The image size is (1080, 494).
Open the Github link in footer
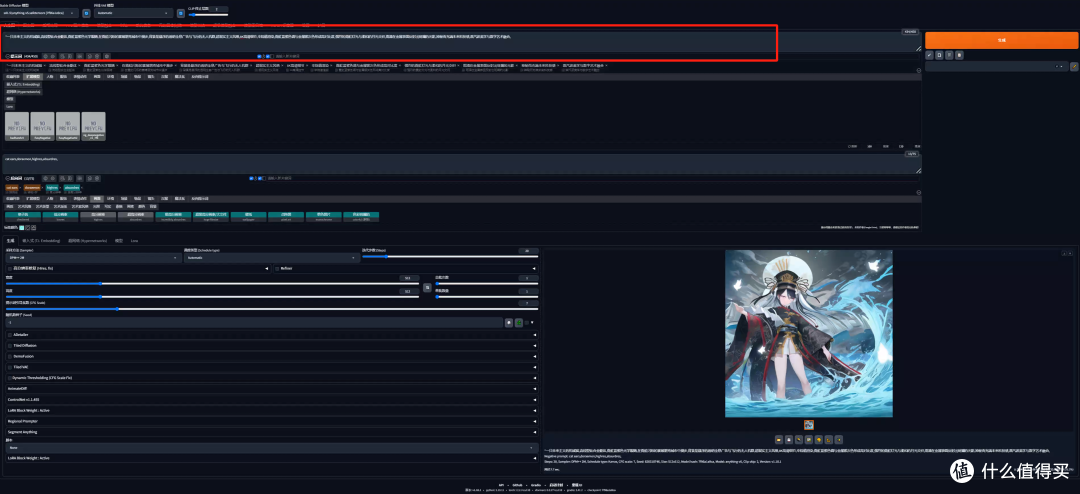click(516, 484)
